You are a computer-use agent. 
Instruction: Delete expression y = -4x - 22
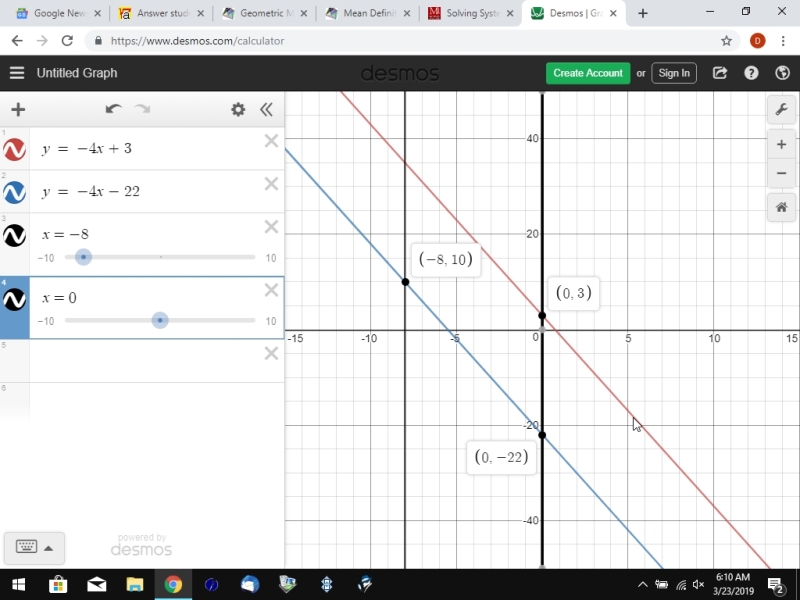[x=271, y=184]
